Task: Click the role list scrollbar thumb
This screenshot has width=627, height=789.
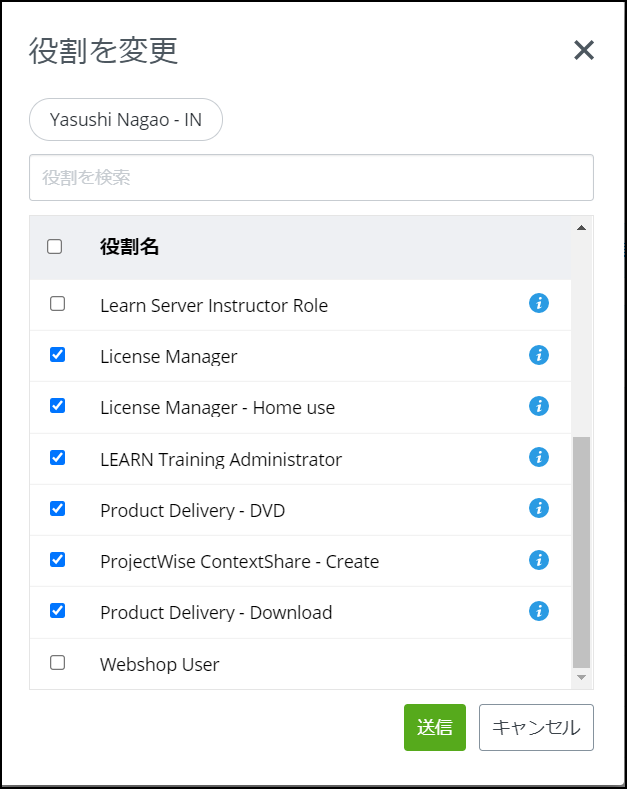Action: tap(581, 550)
